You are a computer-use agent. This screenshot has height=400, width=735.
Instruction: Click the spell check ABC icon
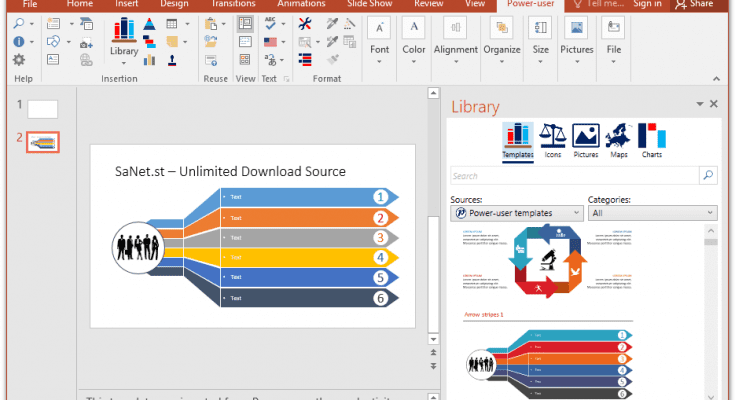click(x=270, y=23)
